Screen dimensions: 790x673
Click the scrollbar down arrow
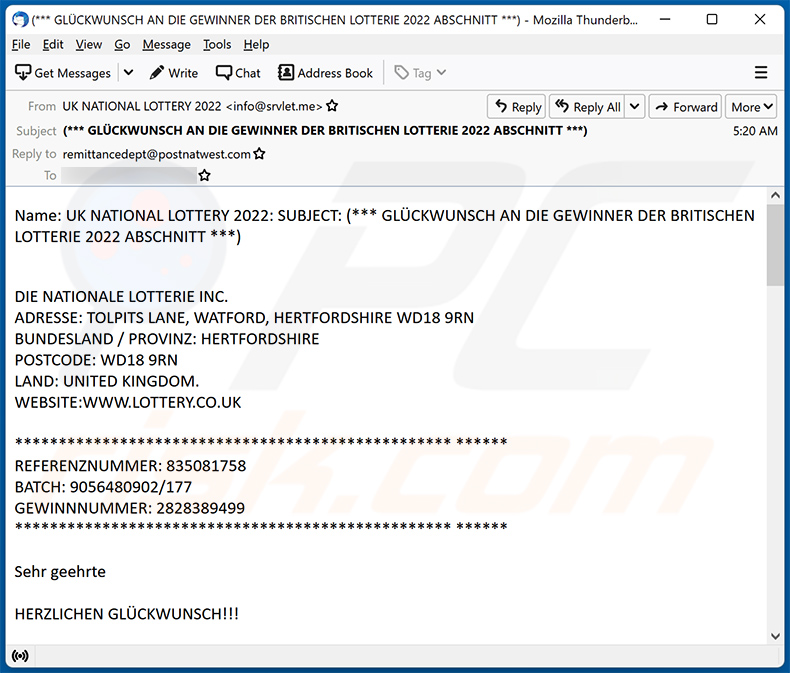[775, 636]
